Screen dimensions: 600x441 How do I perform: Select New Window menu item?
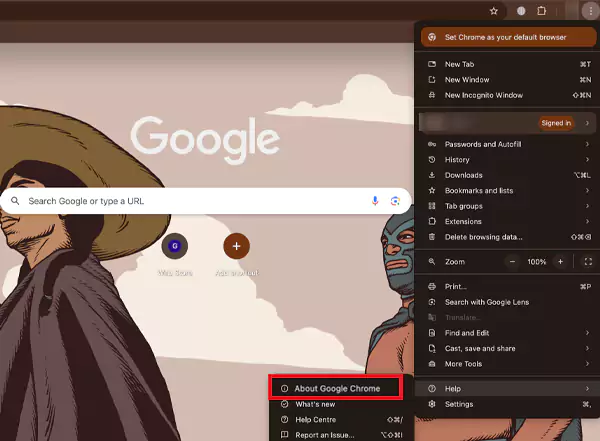click(509, 80)
